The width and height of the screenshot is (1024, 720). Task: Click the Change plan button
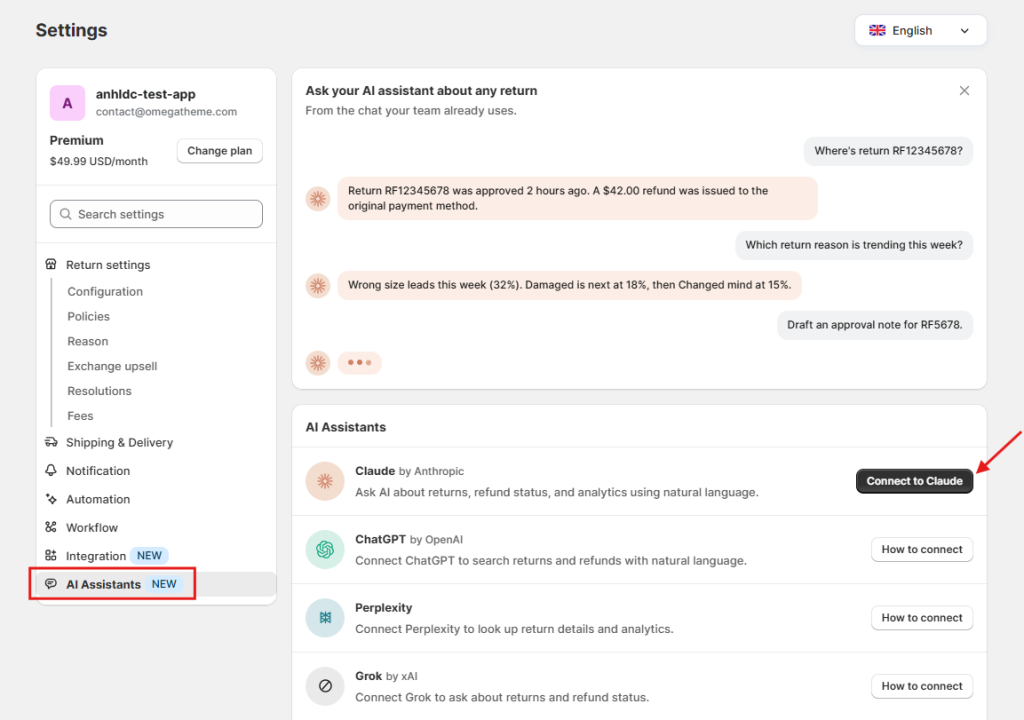pyautogui.click(x=219, y=151)
